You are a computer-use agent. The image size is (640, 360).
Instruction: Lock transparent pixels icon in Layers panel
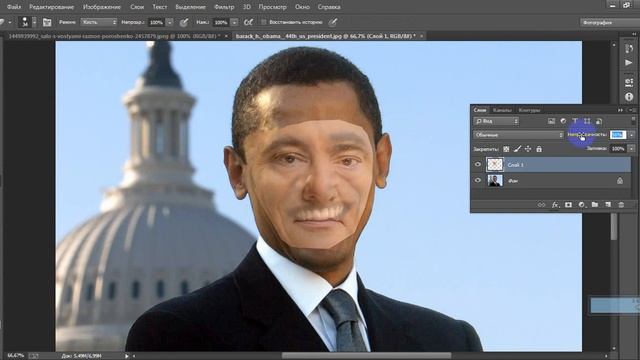[506, 149]
